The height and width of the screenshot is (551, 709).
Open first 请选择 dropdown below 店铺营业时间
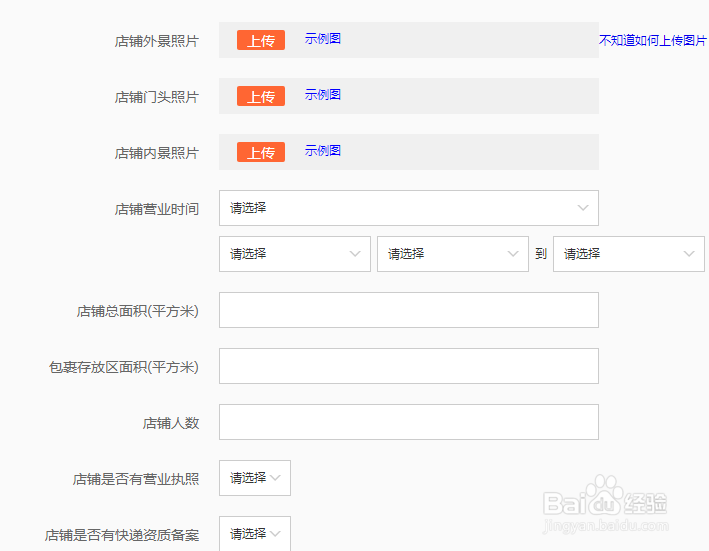pyautogui.click(x=295, y=254)
